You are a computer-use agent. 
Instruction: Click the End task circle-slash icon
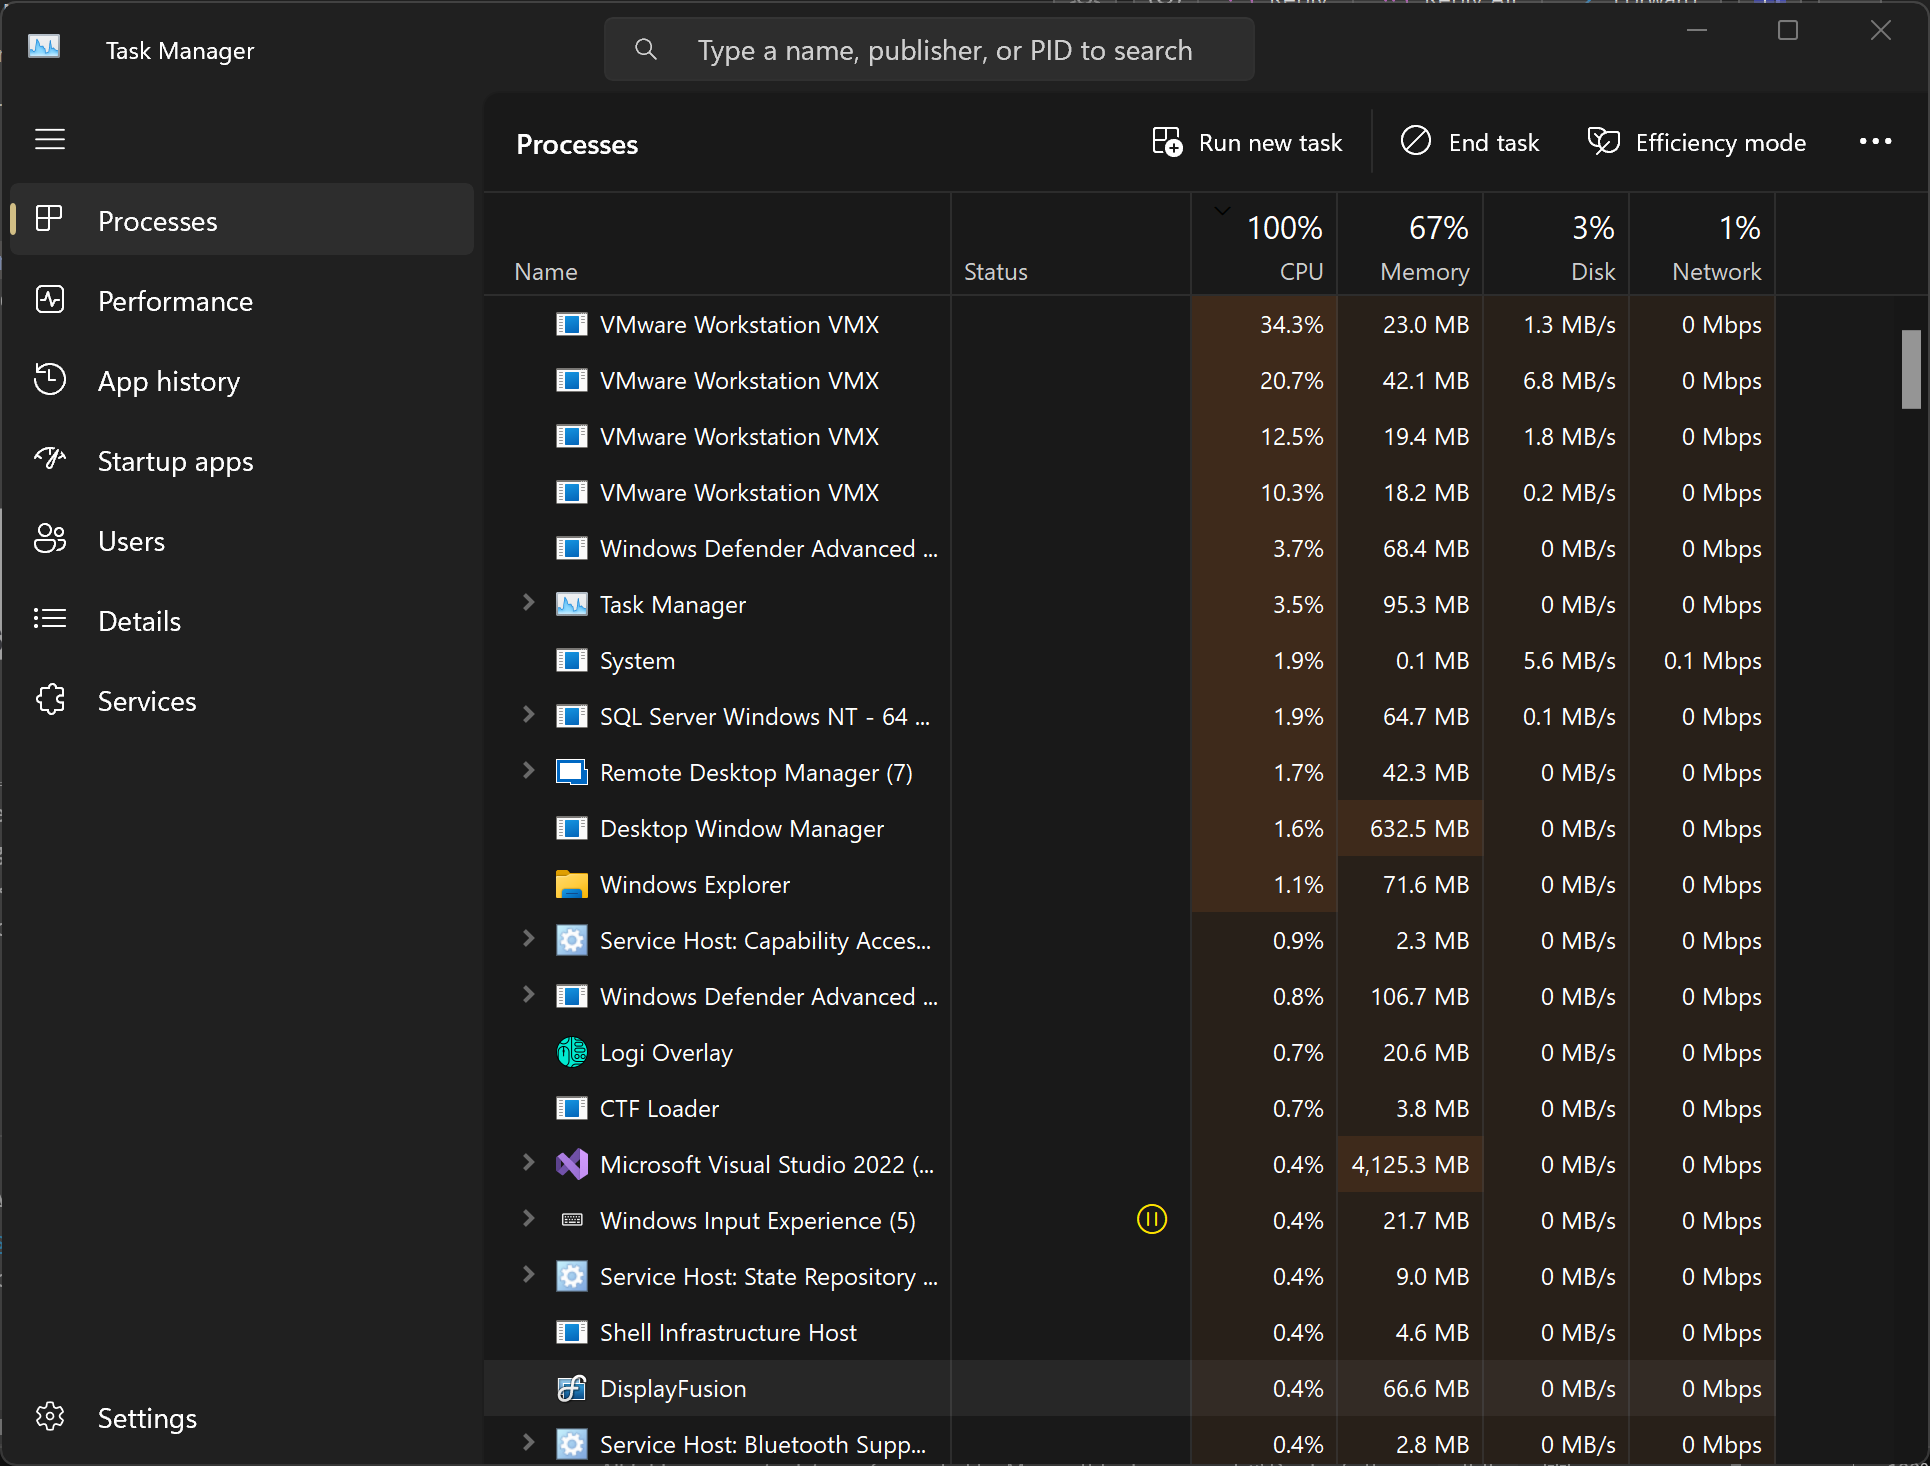coord(1415,142)
